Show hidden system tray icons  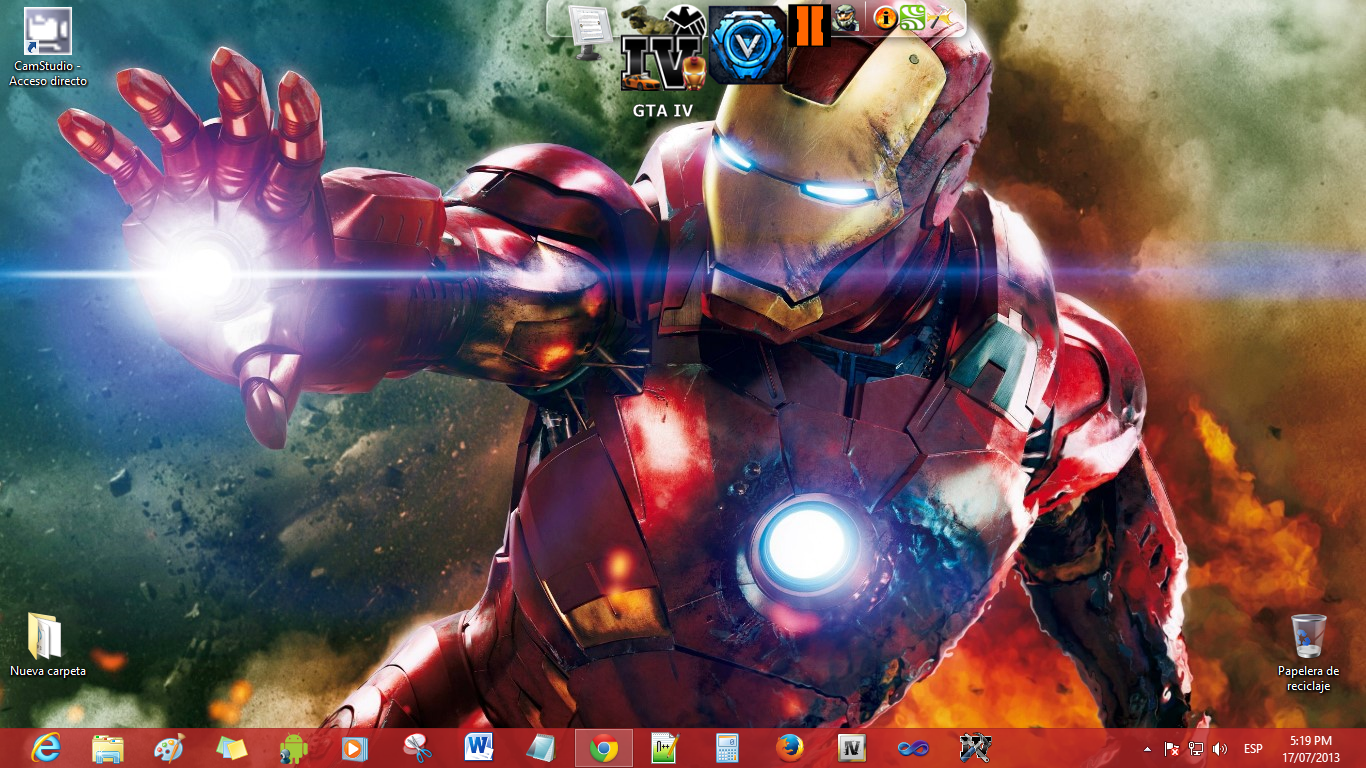coord(1147,749)
